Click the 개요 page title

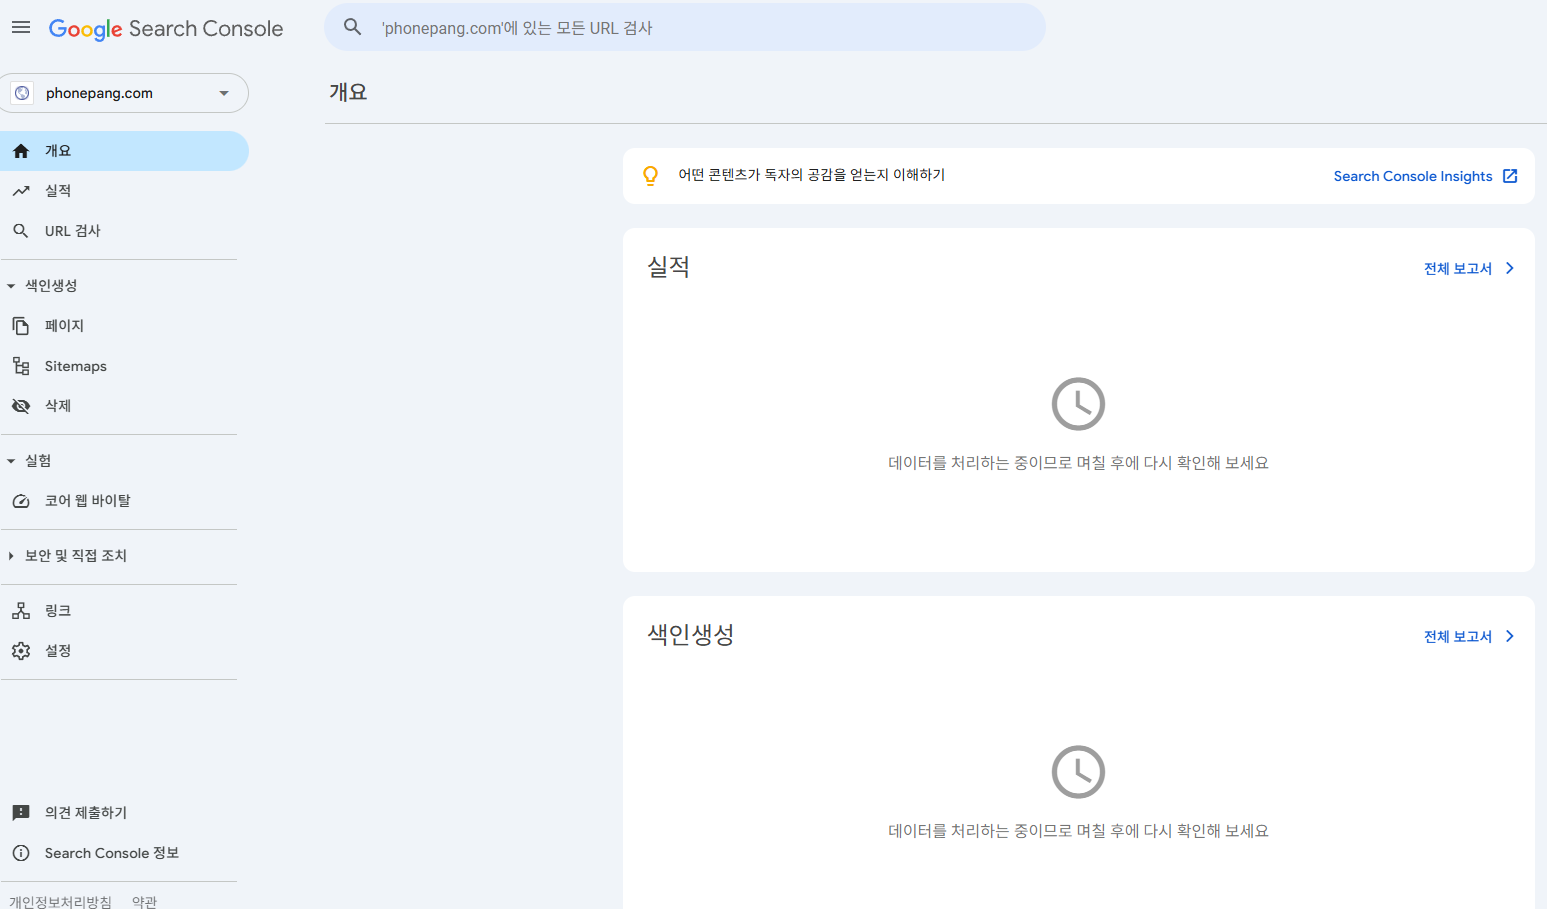[348, 92]
